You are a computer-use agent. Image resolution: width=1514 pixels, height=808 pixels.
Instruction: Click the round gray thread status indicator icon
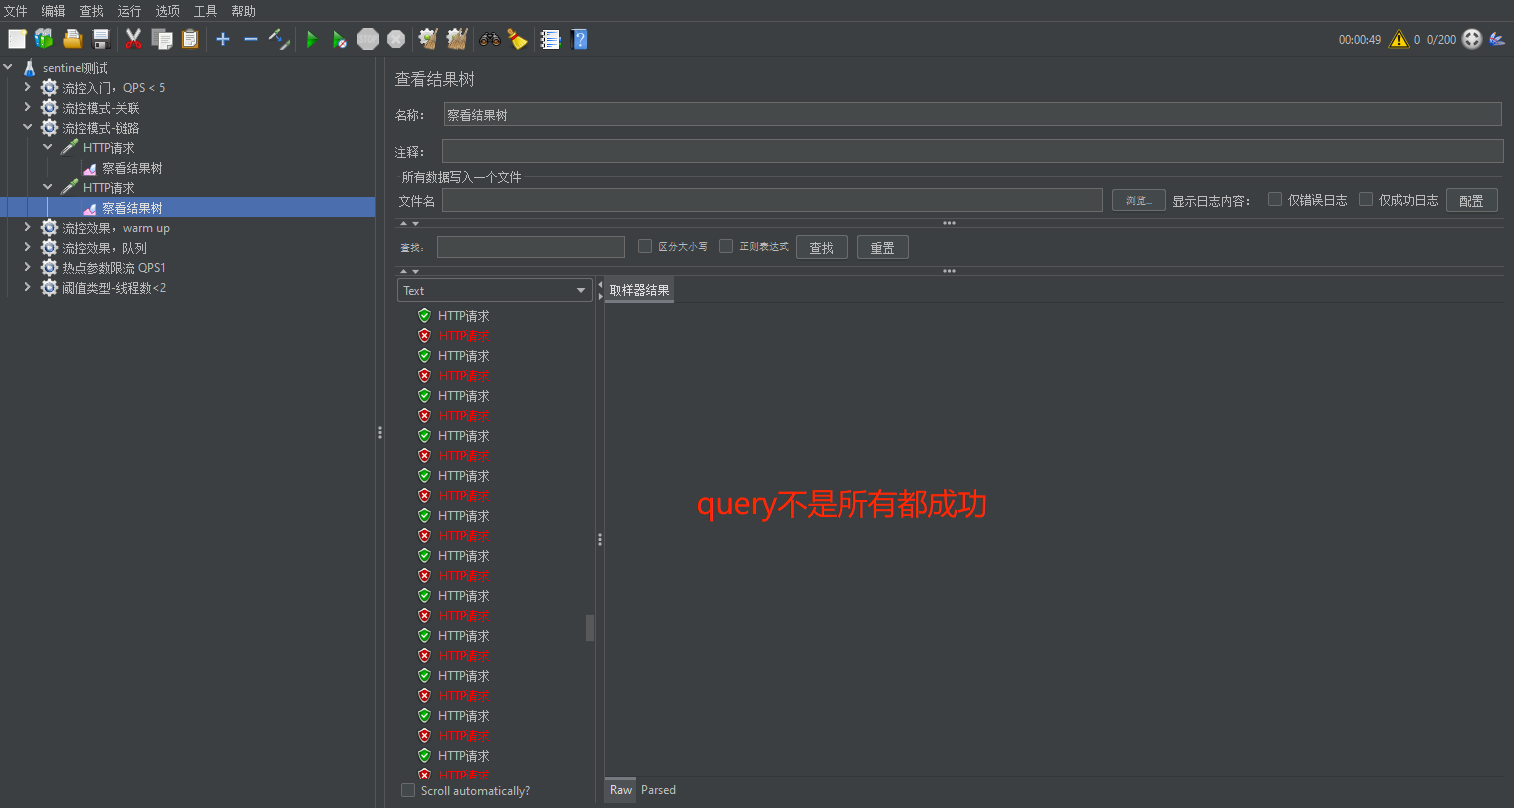1472,39
